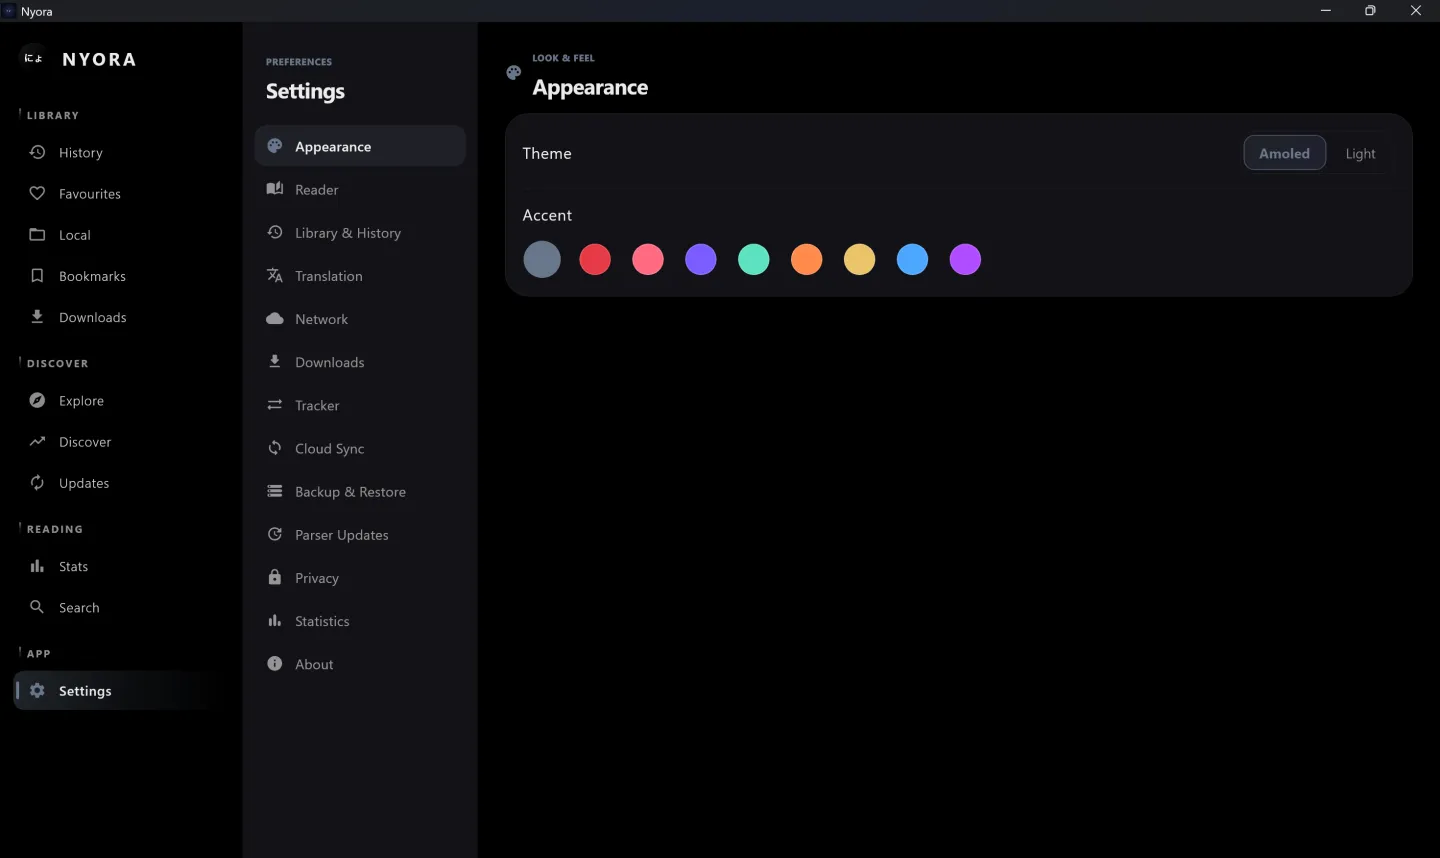The image size is (1440, 858).
Task: Select the sky blue accent color
Action: pyautogui.click(x=912, y=259)
